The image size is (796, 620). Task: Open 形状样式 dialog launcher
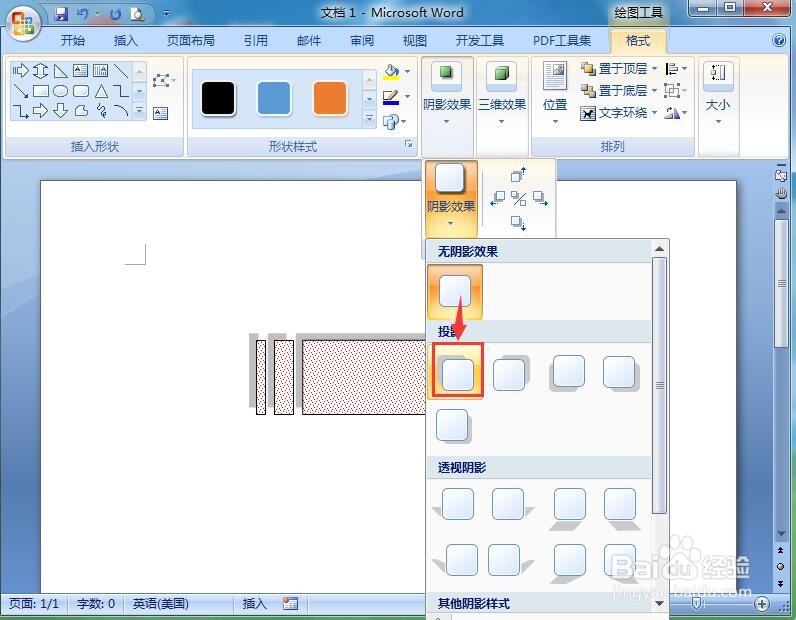[x=409, y=144]
